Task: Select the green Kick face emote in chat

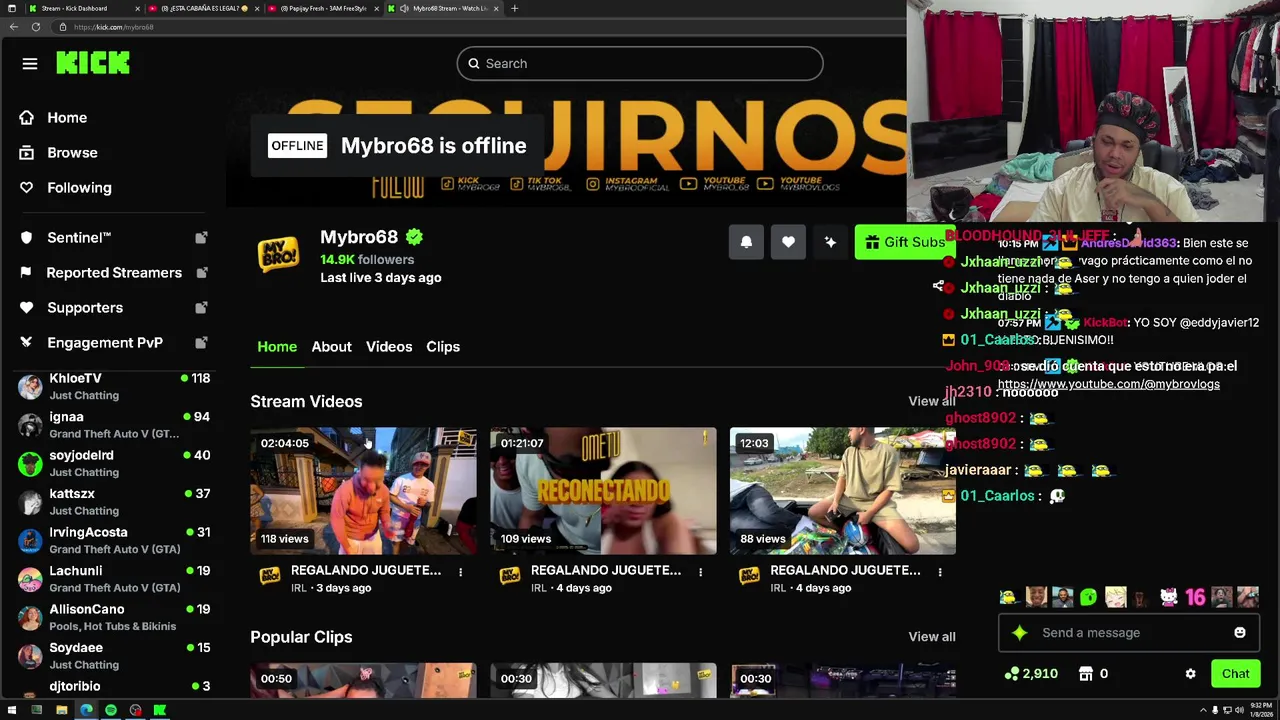Action: [1088, 598]
